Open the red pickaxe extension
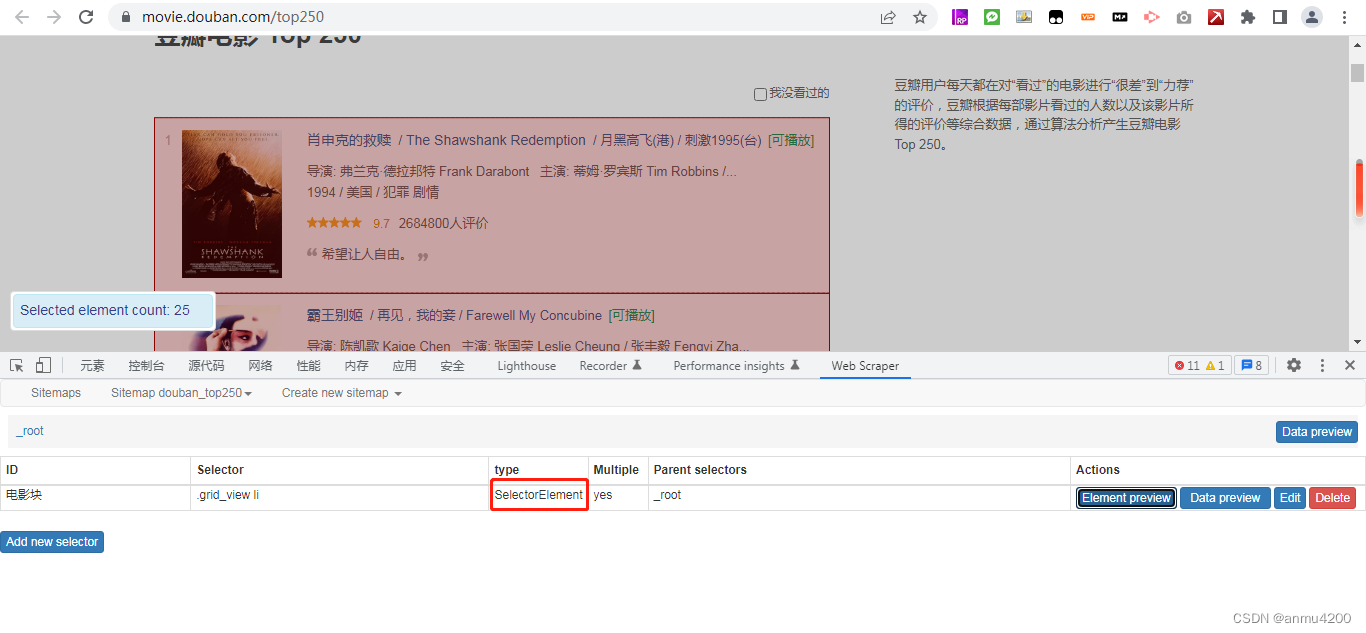Viewport: 1366px width, 633px height. click(1216, 17)
